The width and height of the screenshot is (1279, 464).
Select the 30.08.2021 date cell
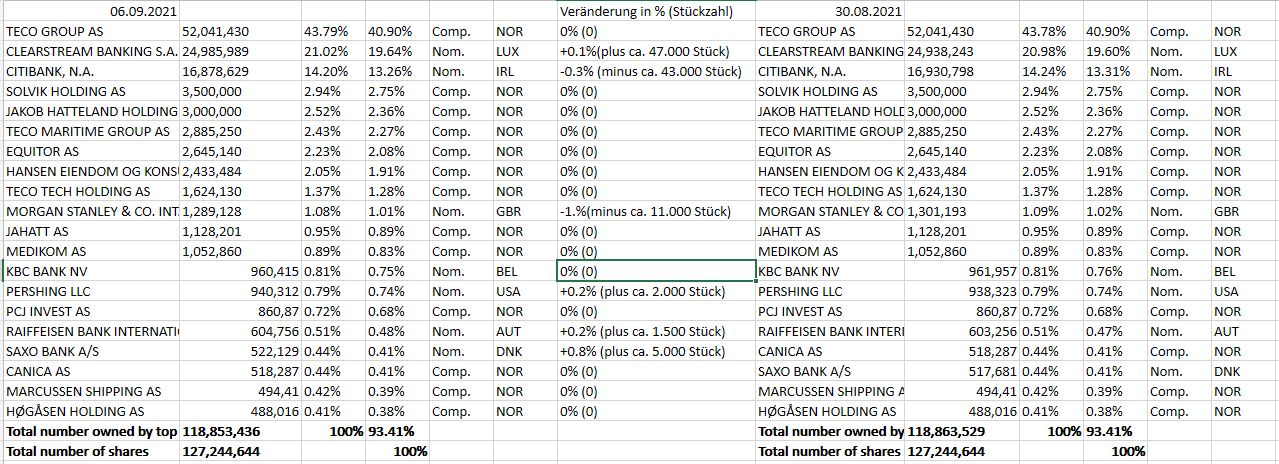coord(868,12)
